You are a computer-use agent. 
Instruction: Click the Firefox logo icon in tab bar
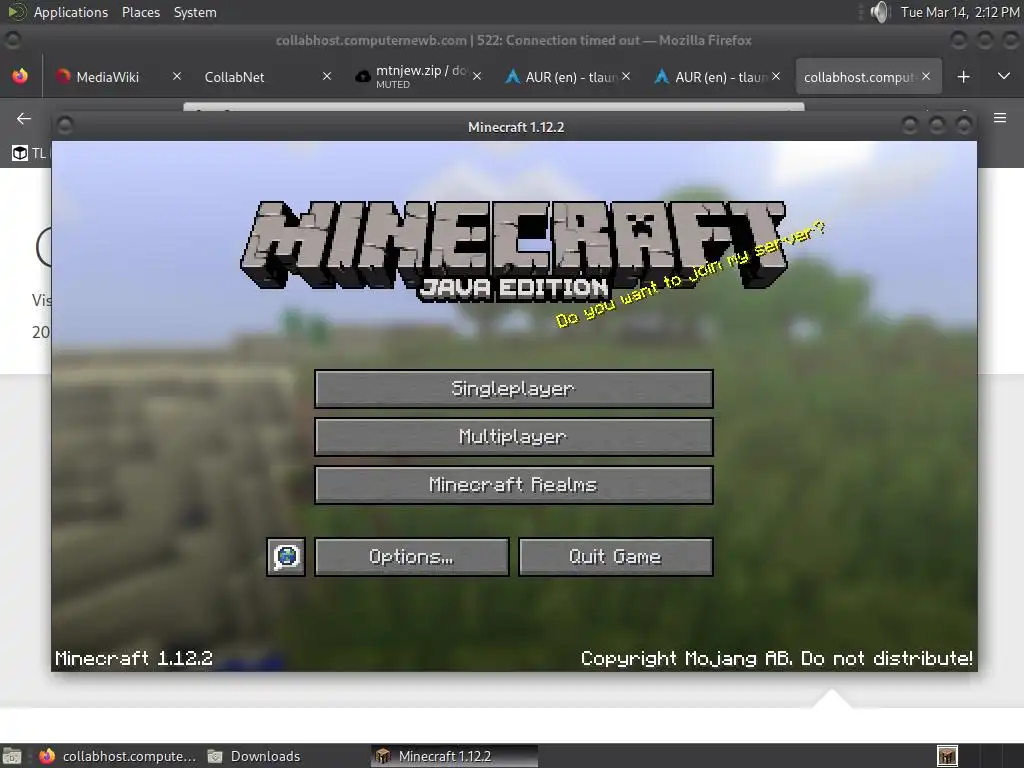pos(20,76)
